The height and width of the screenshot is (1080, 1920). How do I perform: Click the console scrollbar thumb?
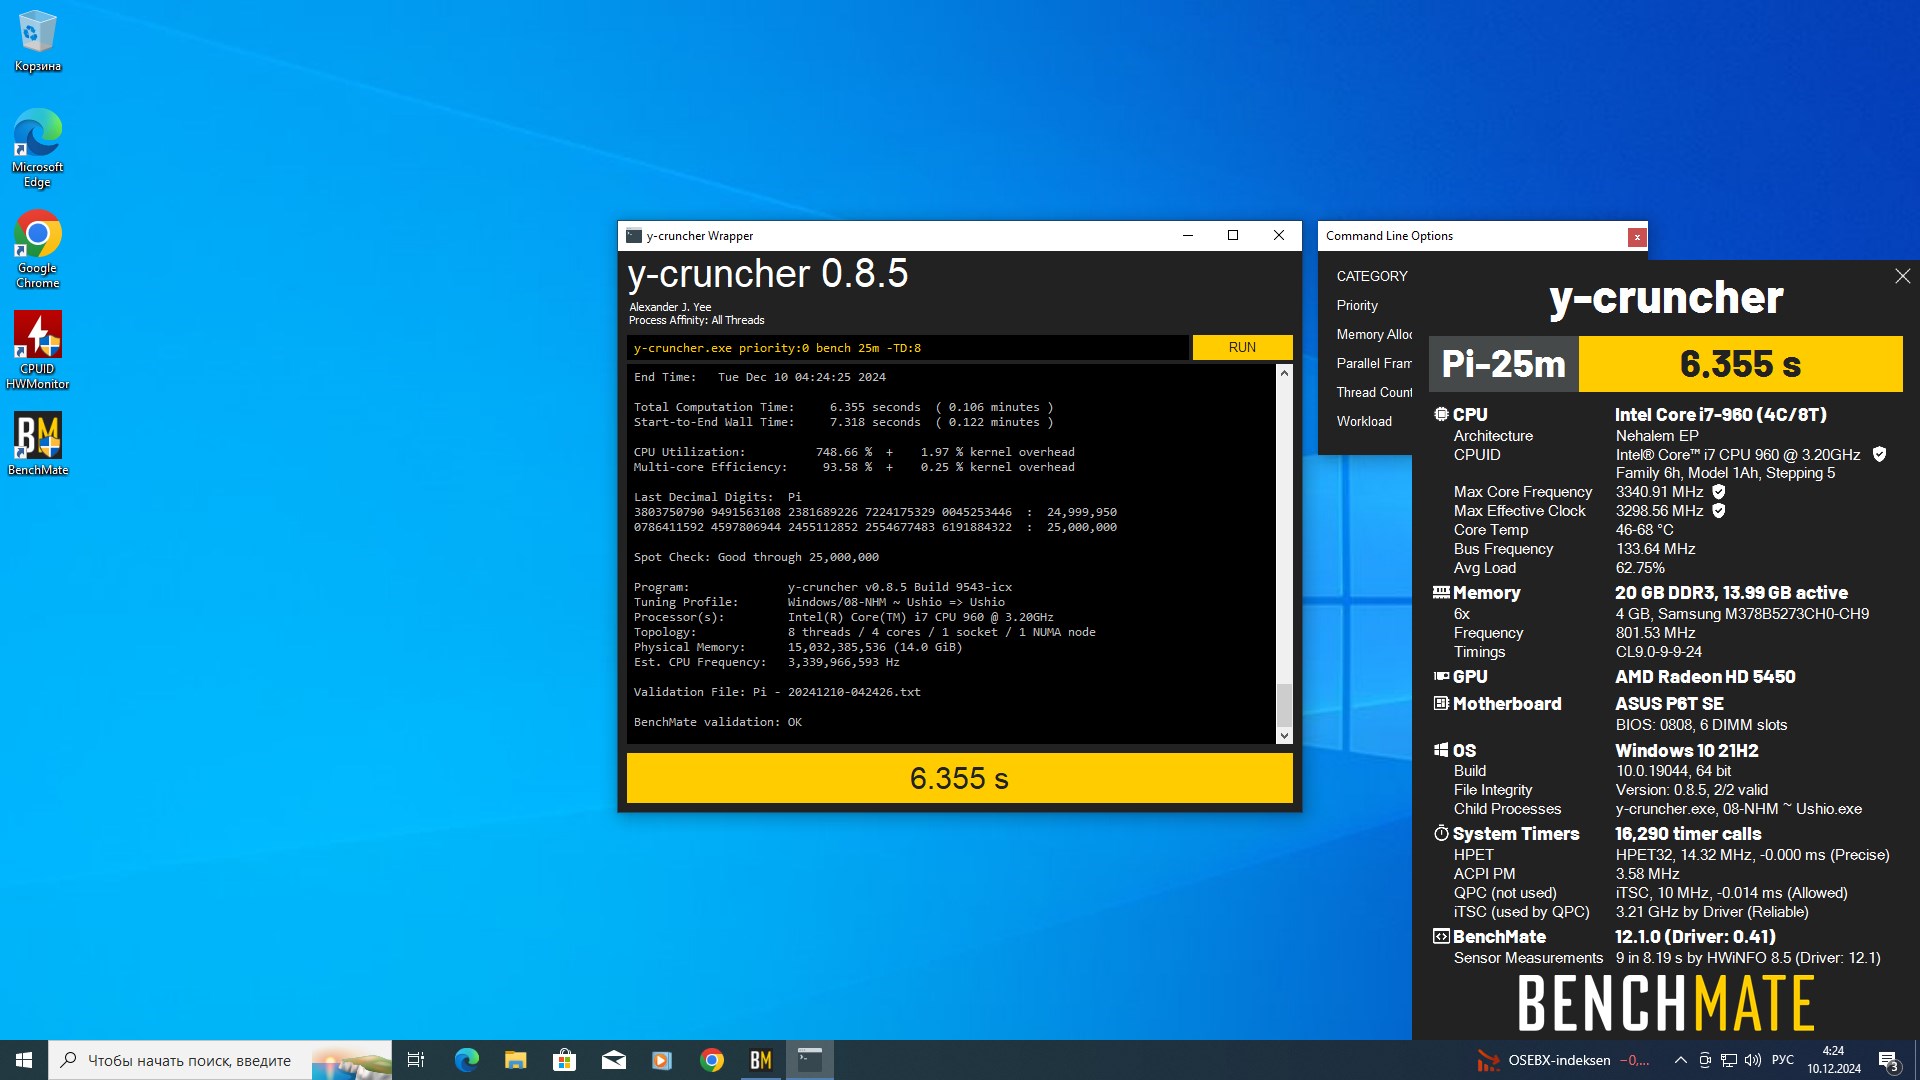pyautogui.click(x=1284, y=705)
